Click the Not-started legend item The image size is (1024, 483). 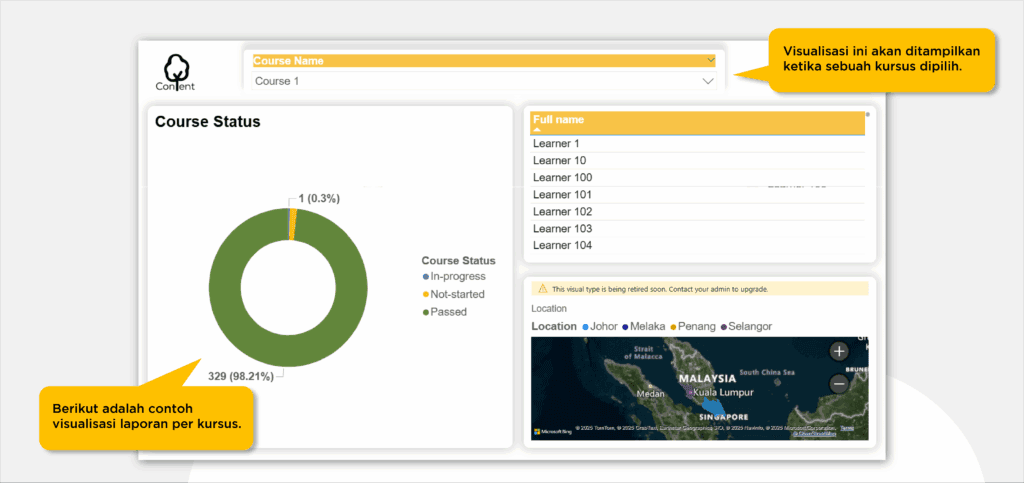[453, 294]
